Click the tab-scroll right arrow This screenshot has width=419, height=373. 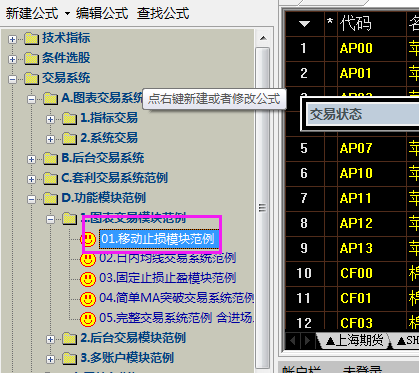click(307, 341)
